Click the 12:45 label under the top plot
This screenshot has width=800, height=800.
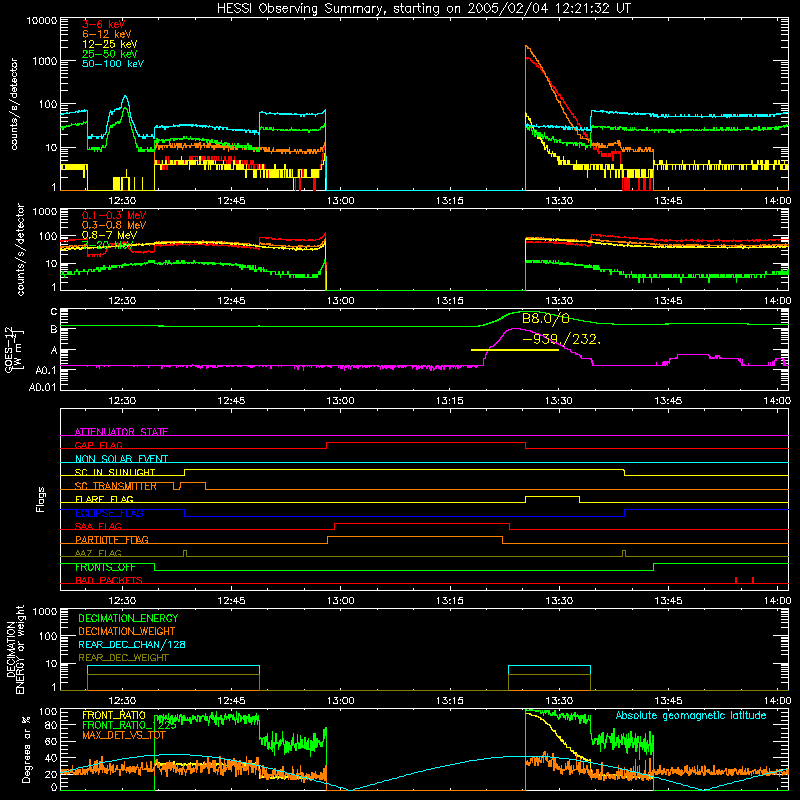(231, 201)
